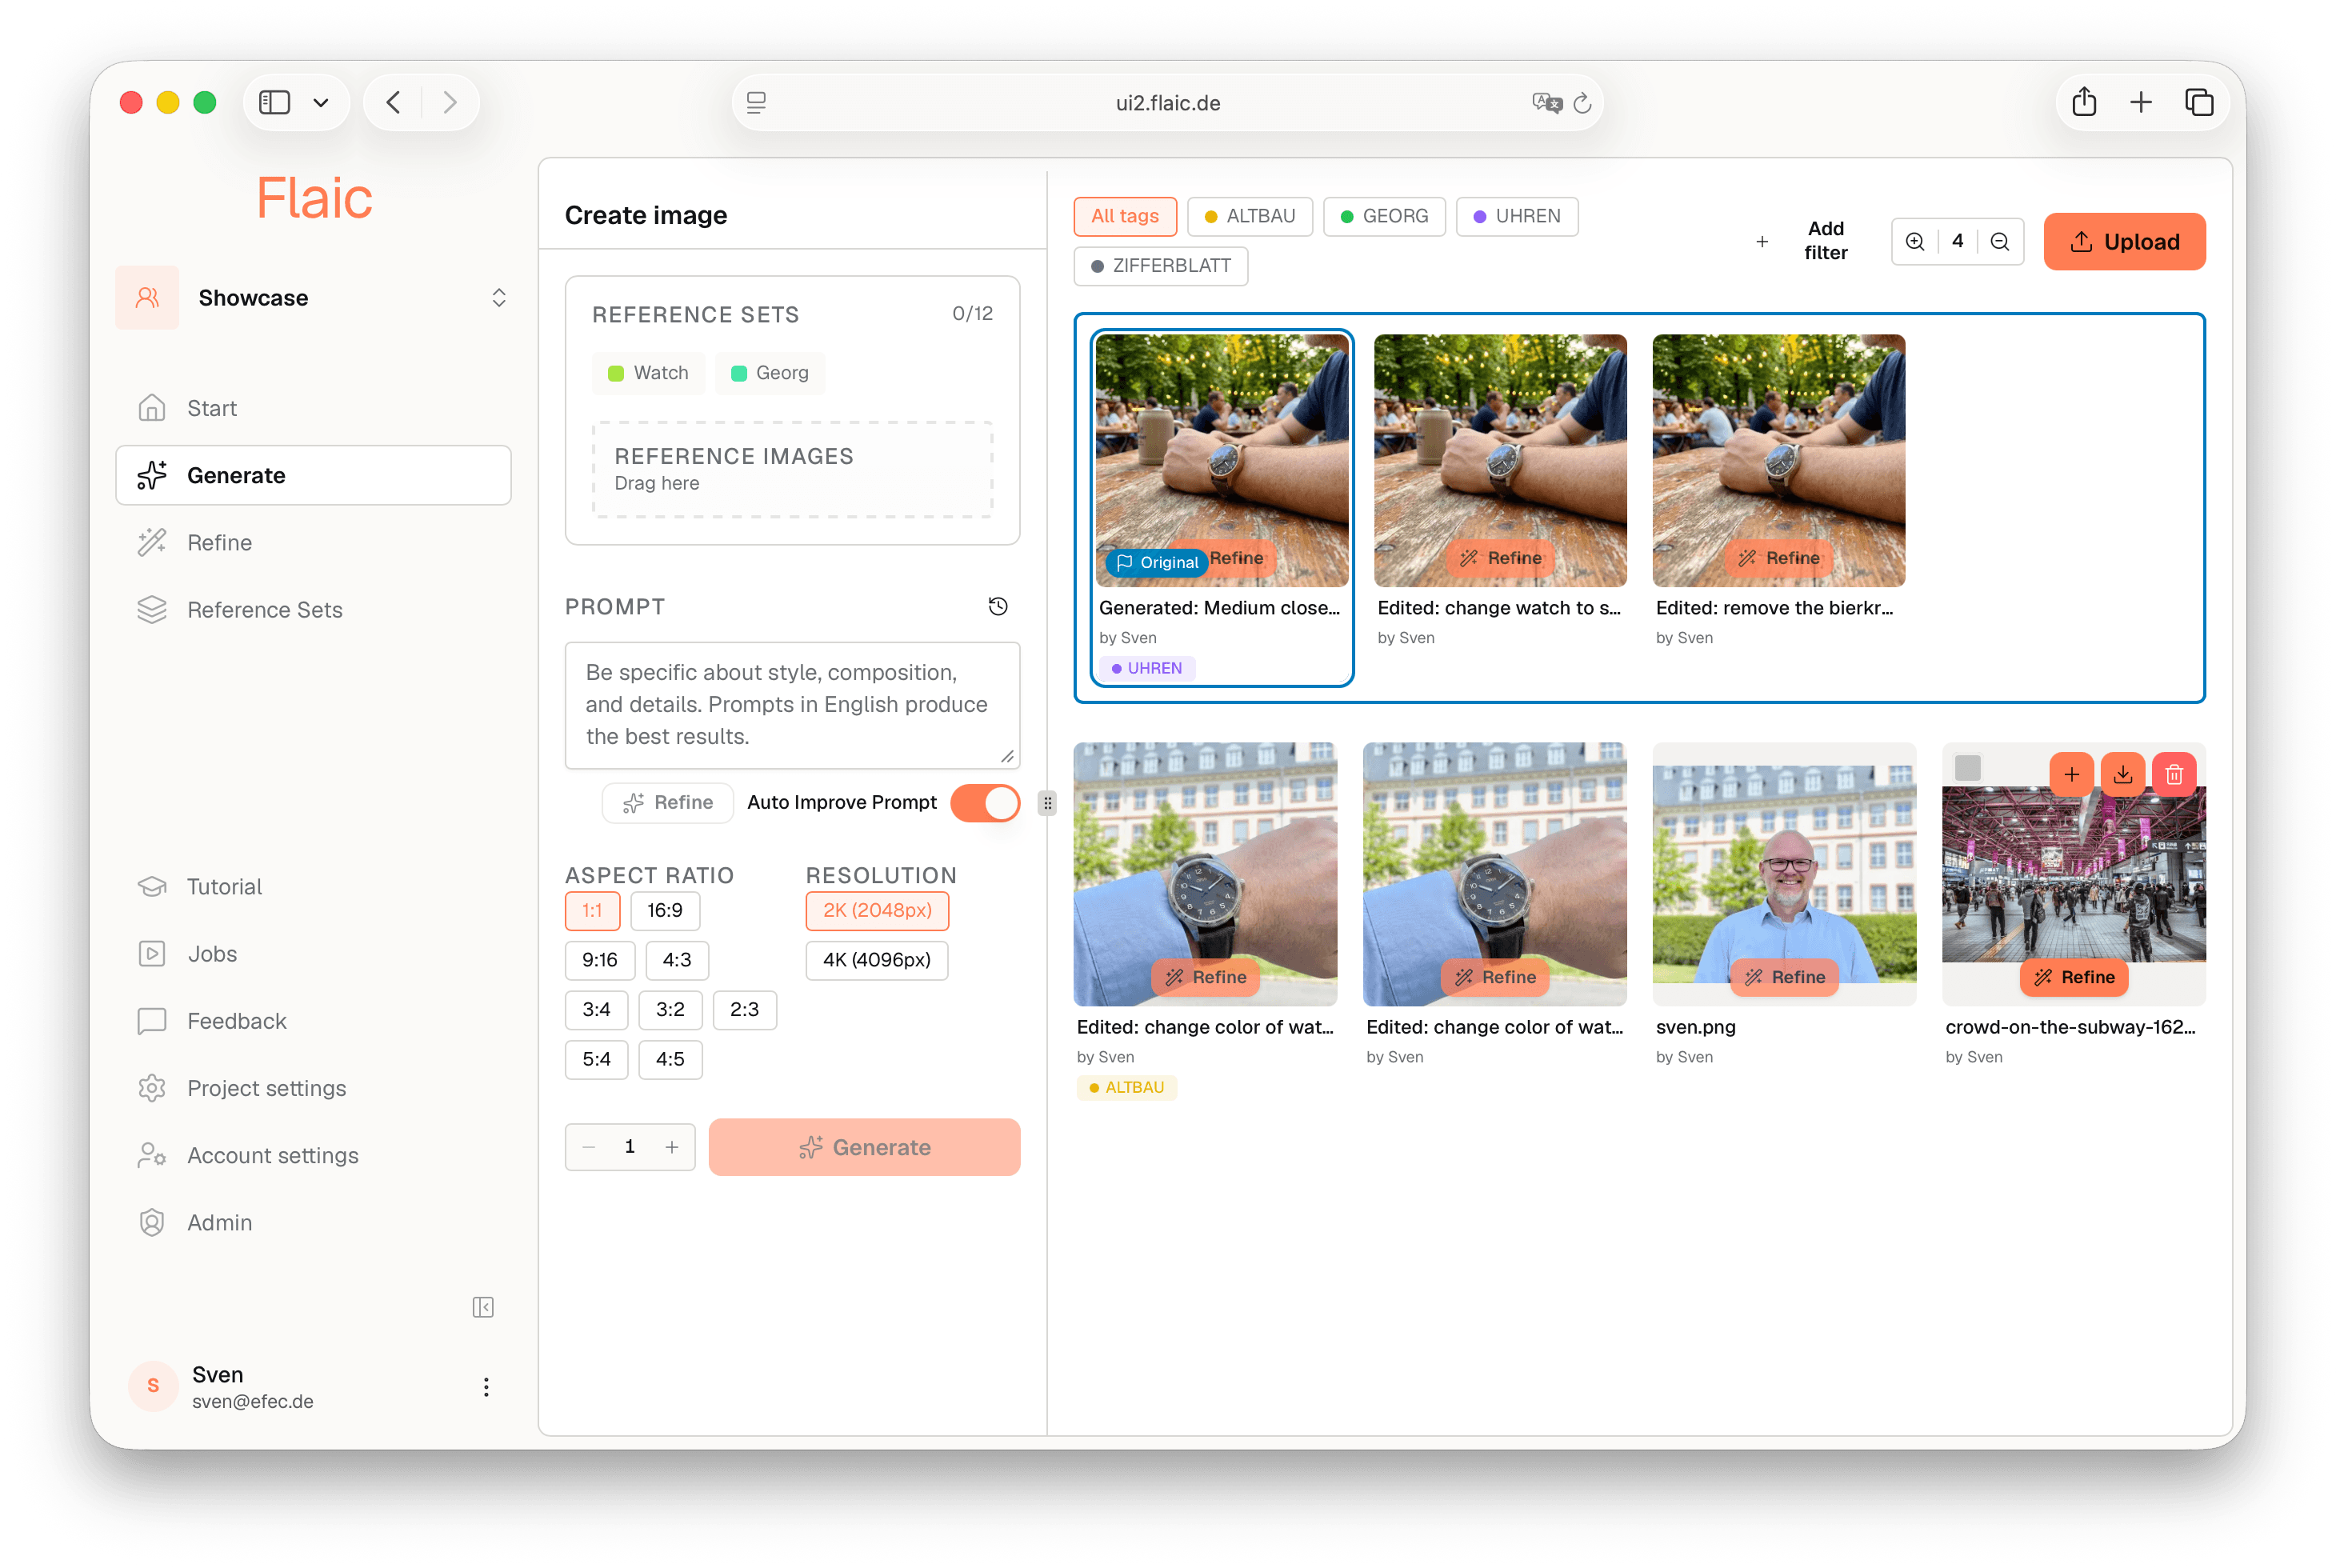2336x1568 pixels.
Task: Open the Start page in sidebar
Action: point(314,408)
